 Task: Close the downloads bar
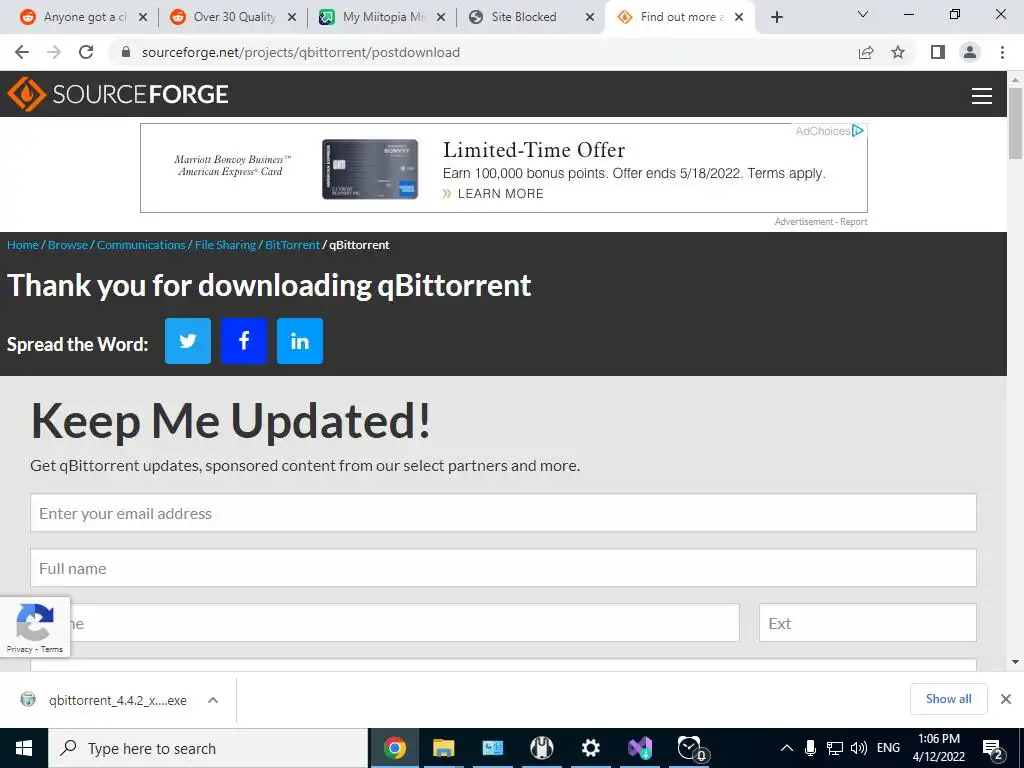1006,699
